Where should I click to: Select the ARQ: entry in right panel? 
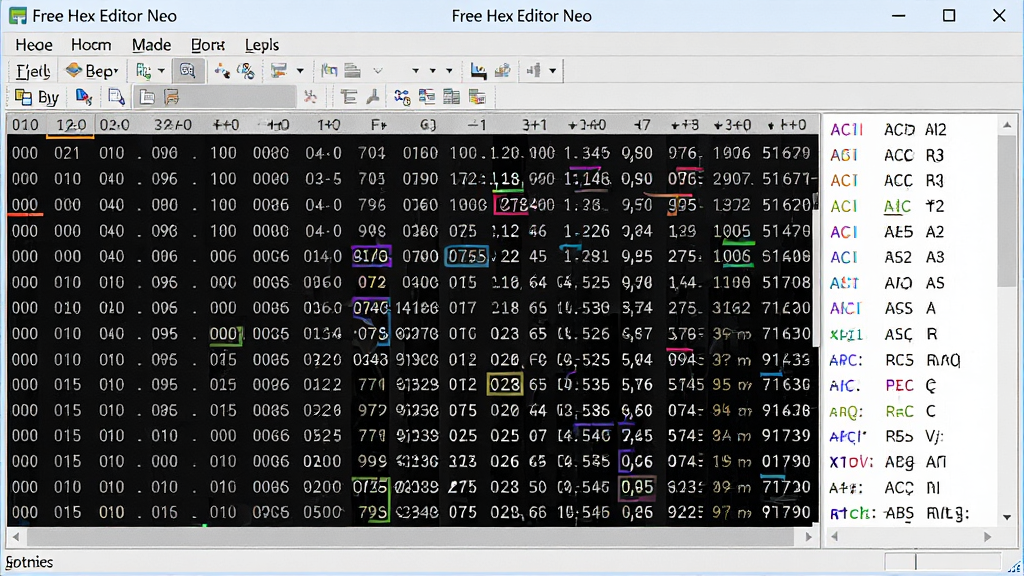tap(846, 411)
